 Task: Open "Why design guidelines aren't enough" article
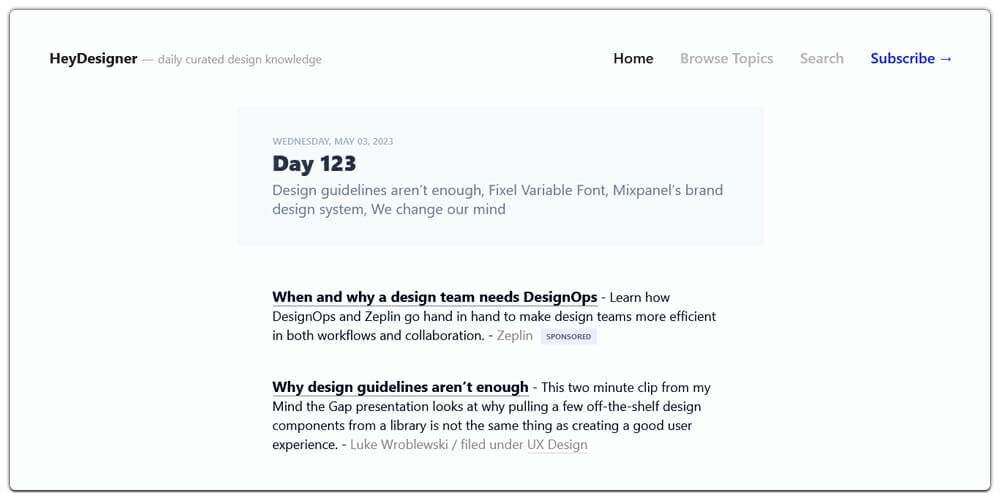(x=400, y=387)
